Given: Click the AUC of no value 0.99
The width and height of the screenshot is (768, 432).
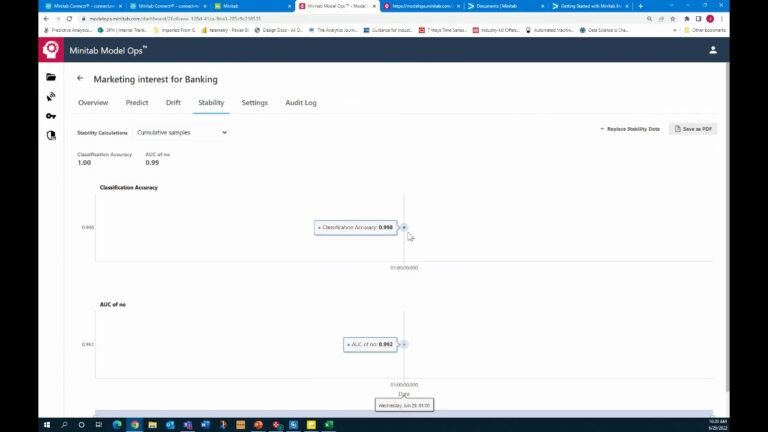Looking at the screenshot, I should (152, 163).
